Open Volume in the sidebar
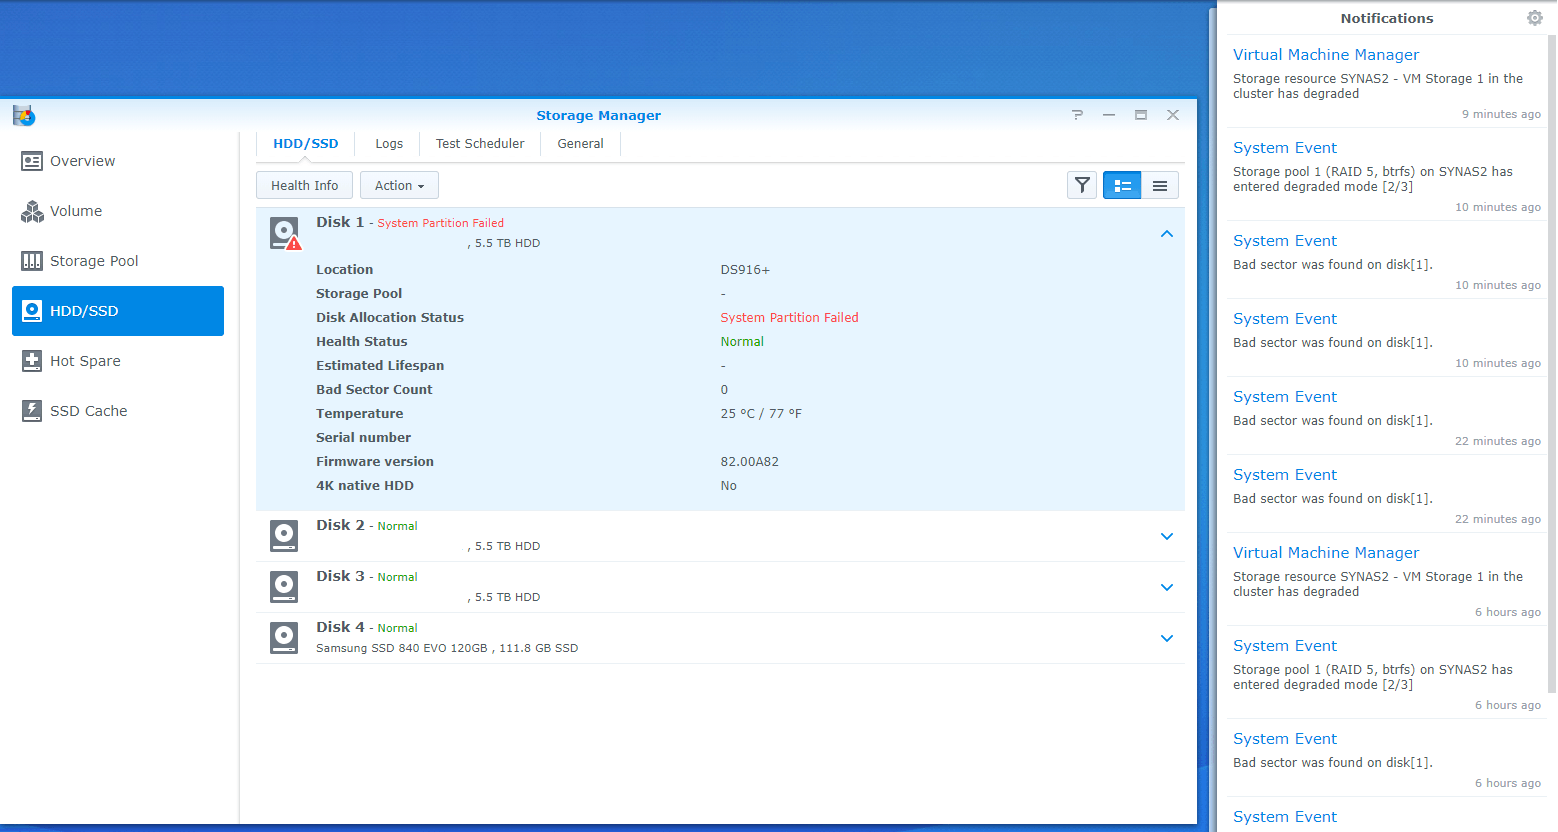Screen dimensions: 1558x832 (x=118, y=211)
